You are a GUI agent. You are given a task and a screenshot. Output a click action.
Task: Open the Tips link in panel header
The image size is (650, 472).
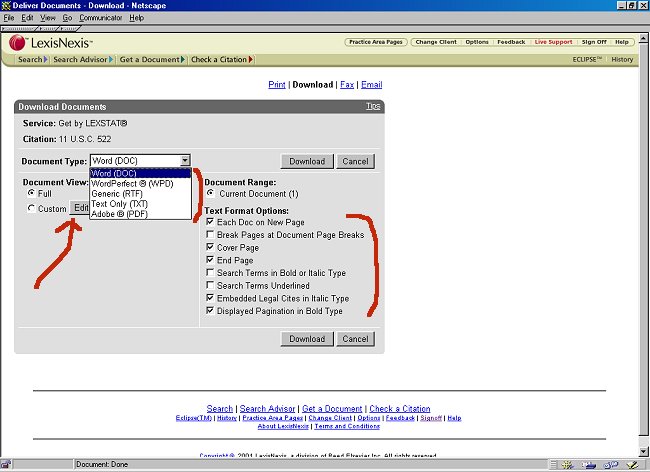coord(373,106)
